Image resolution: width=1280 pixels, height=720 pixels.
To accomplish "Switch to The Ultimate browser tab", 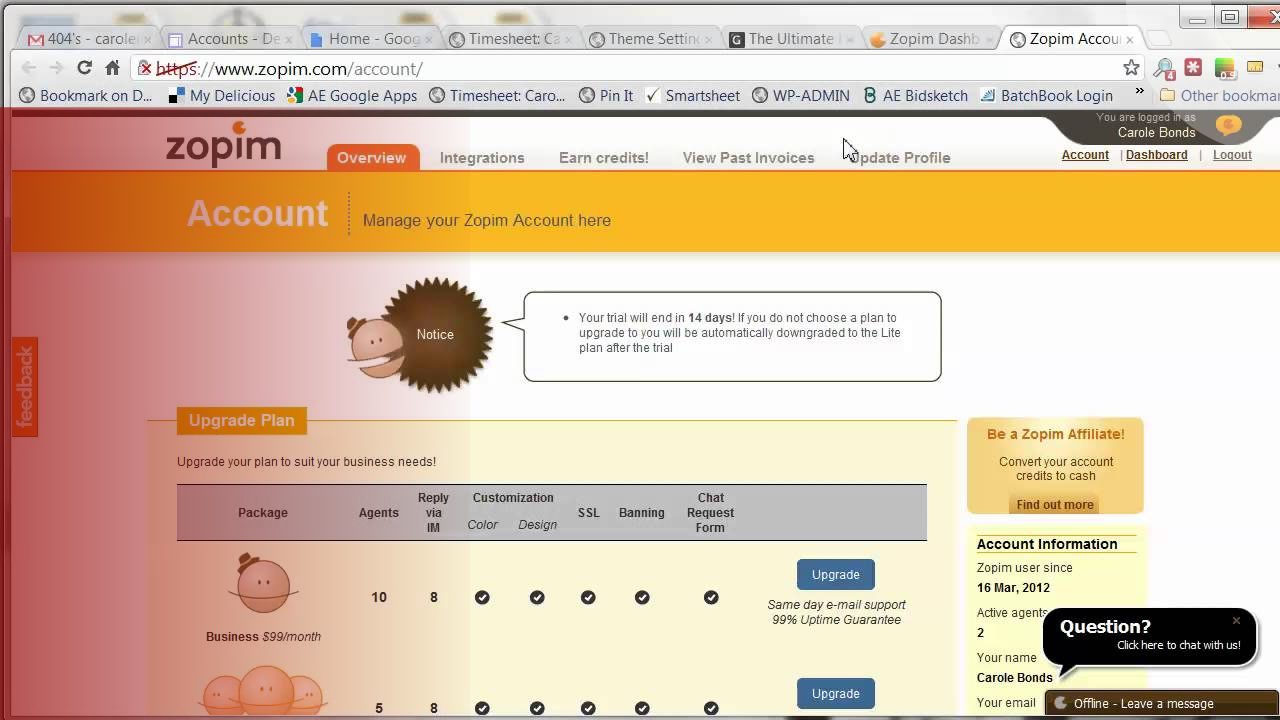I will 792,38.
